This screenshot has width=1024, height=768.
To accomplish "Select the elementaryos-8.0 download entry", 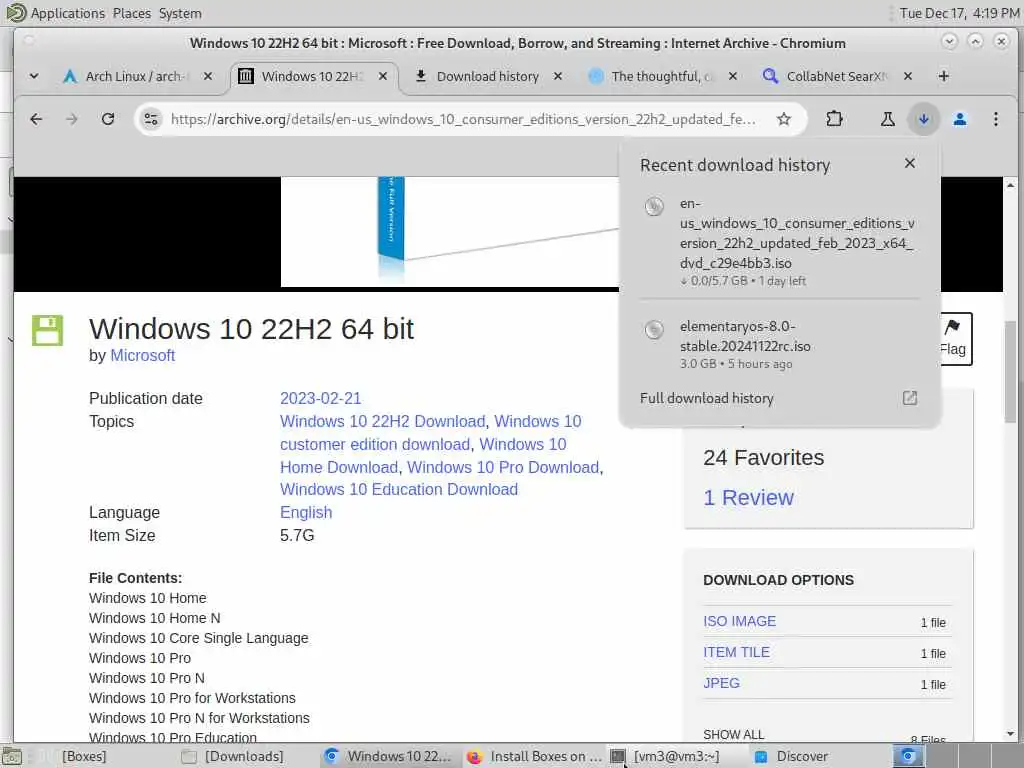I will [x=779, y=344].
